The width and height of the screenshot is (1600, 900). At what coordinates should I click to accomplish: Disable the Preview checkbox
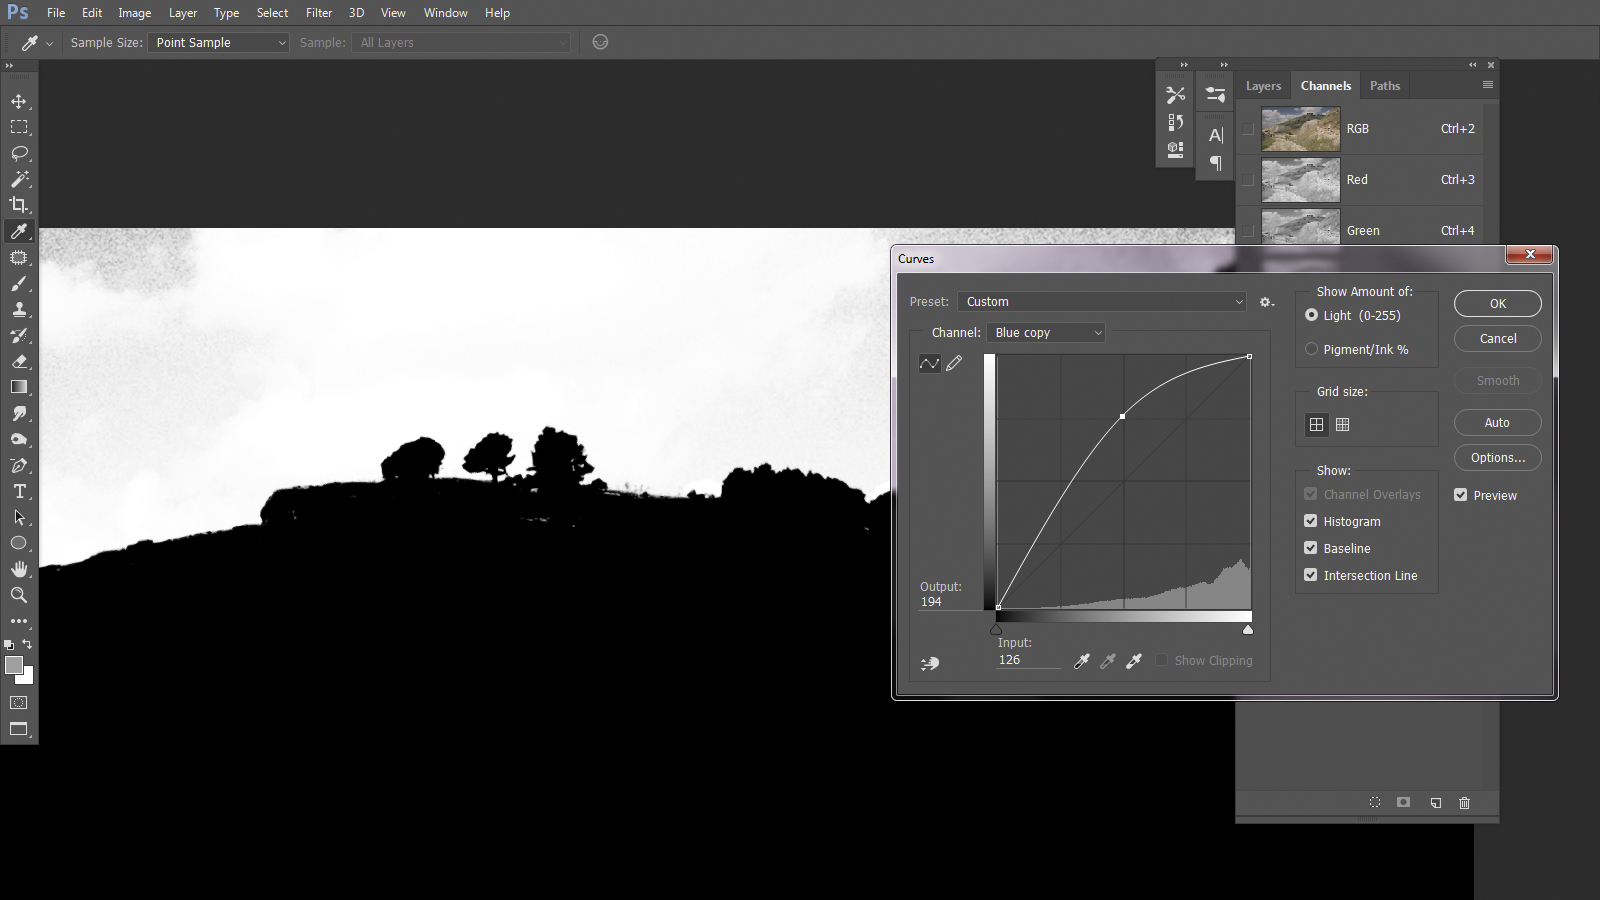1461,495
